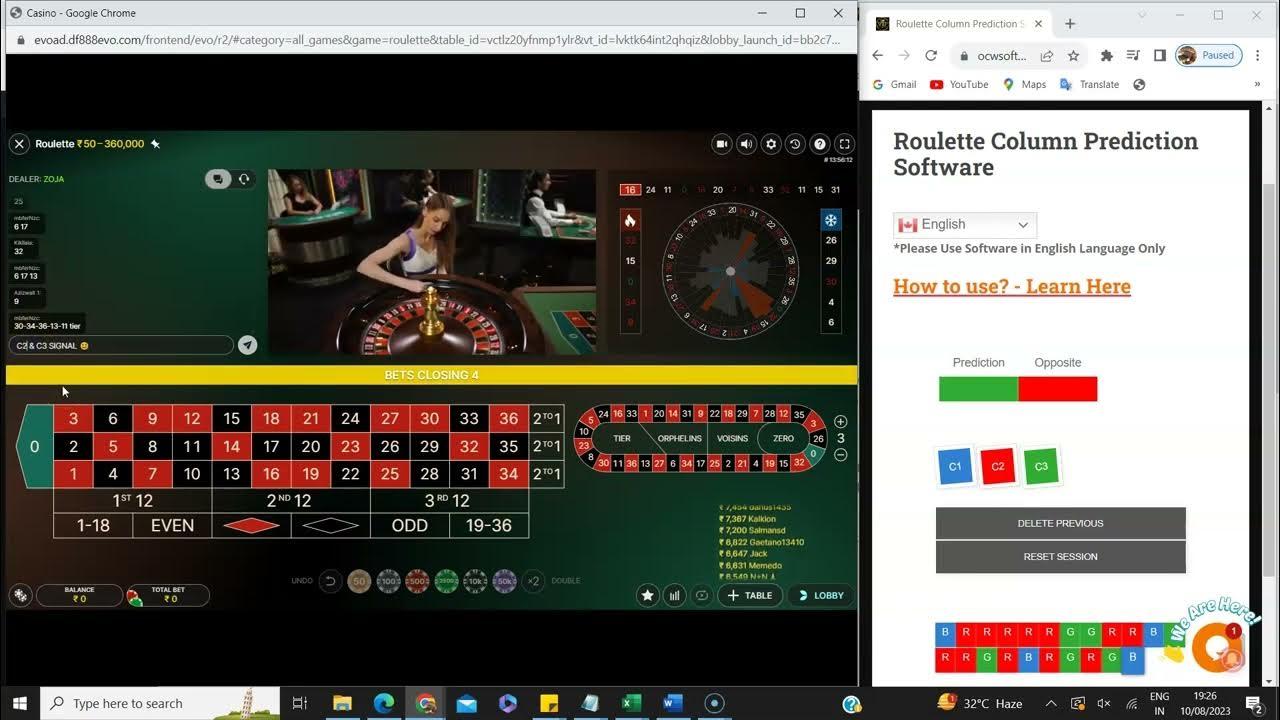This screenshot has height=720, width=1280.
Task: Select ORPHELINS racetrack bet
Action: [x=680, y=438]
